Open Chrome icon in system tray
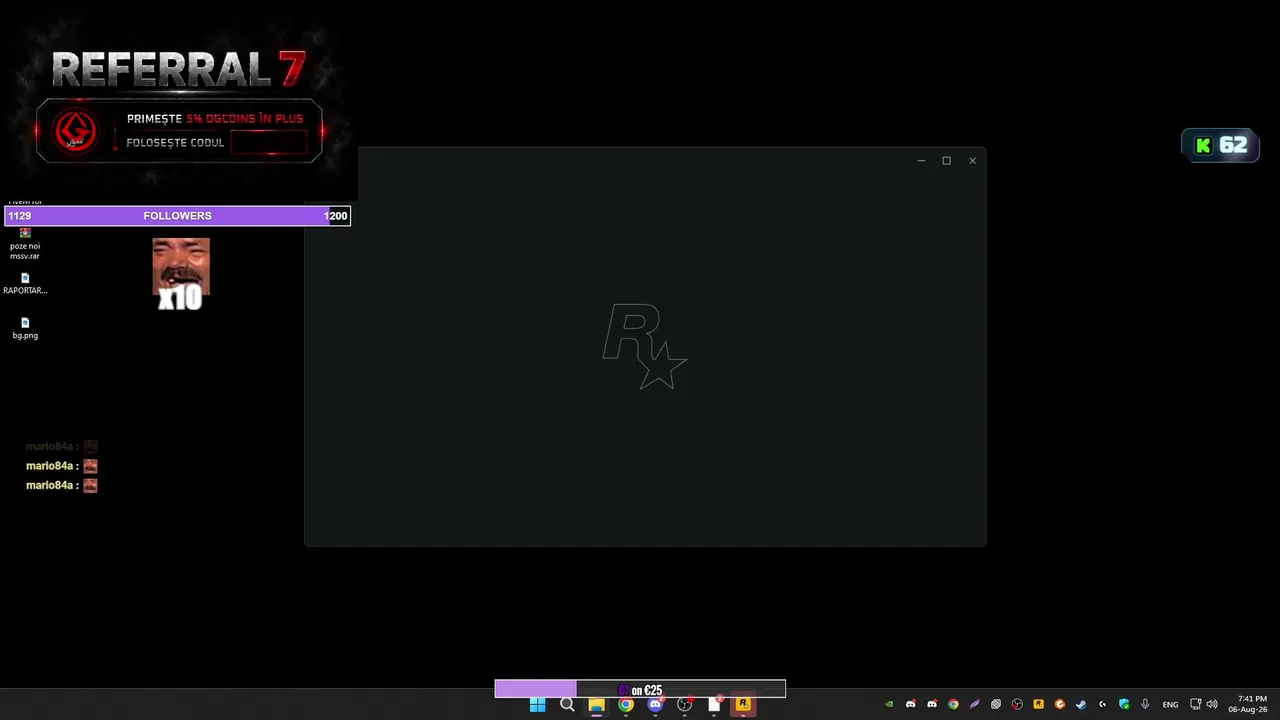Image resolution: width=1280 pixels, height=720 pixels. [953, 704]
